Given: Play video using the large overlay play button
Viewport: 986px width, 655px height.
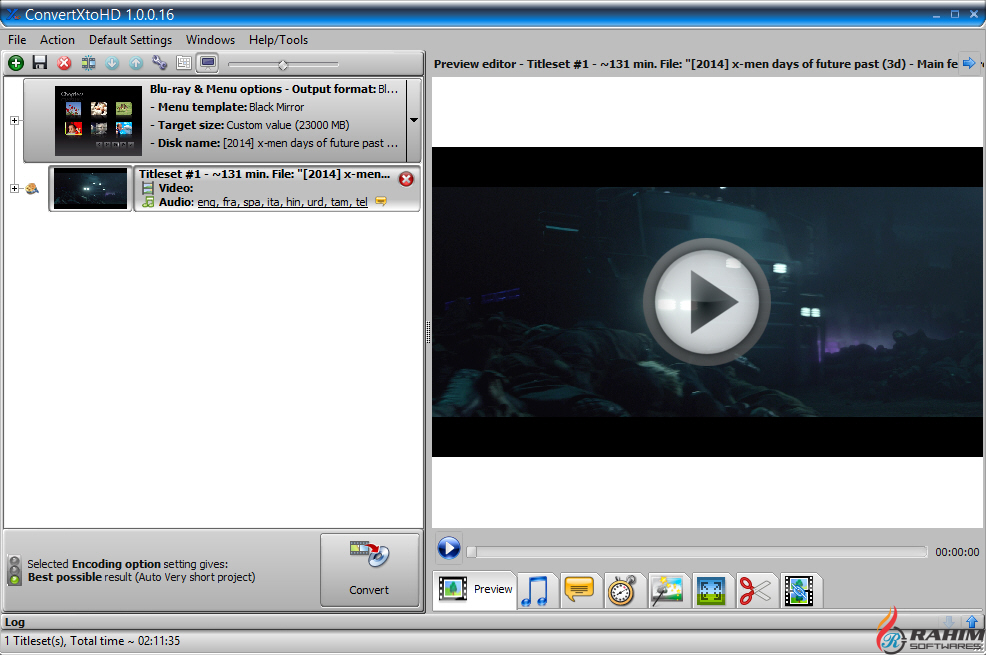Looking at the screenshot, I should (707, 302).
